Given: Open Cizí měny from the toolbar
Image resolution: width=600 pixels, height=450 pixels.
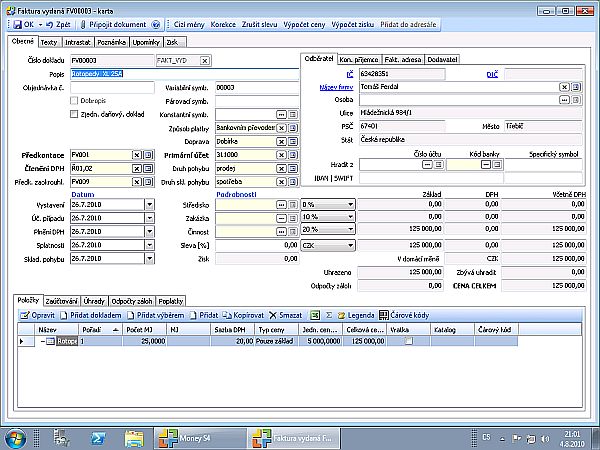Looking at the screenshot, I should click(189, 24).
